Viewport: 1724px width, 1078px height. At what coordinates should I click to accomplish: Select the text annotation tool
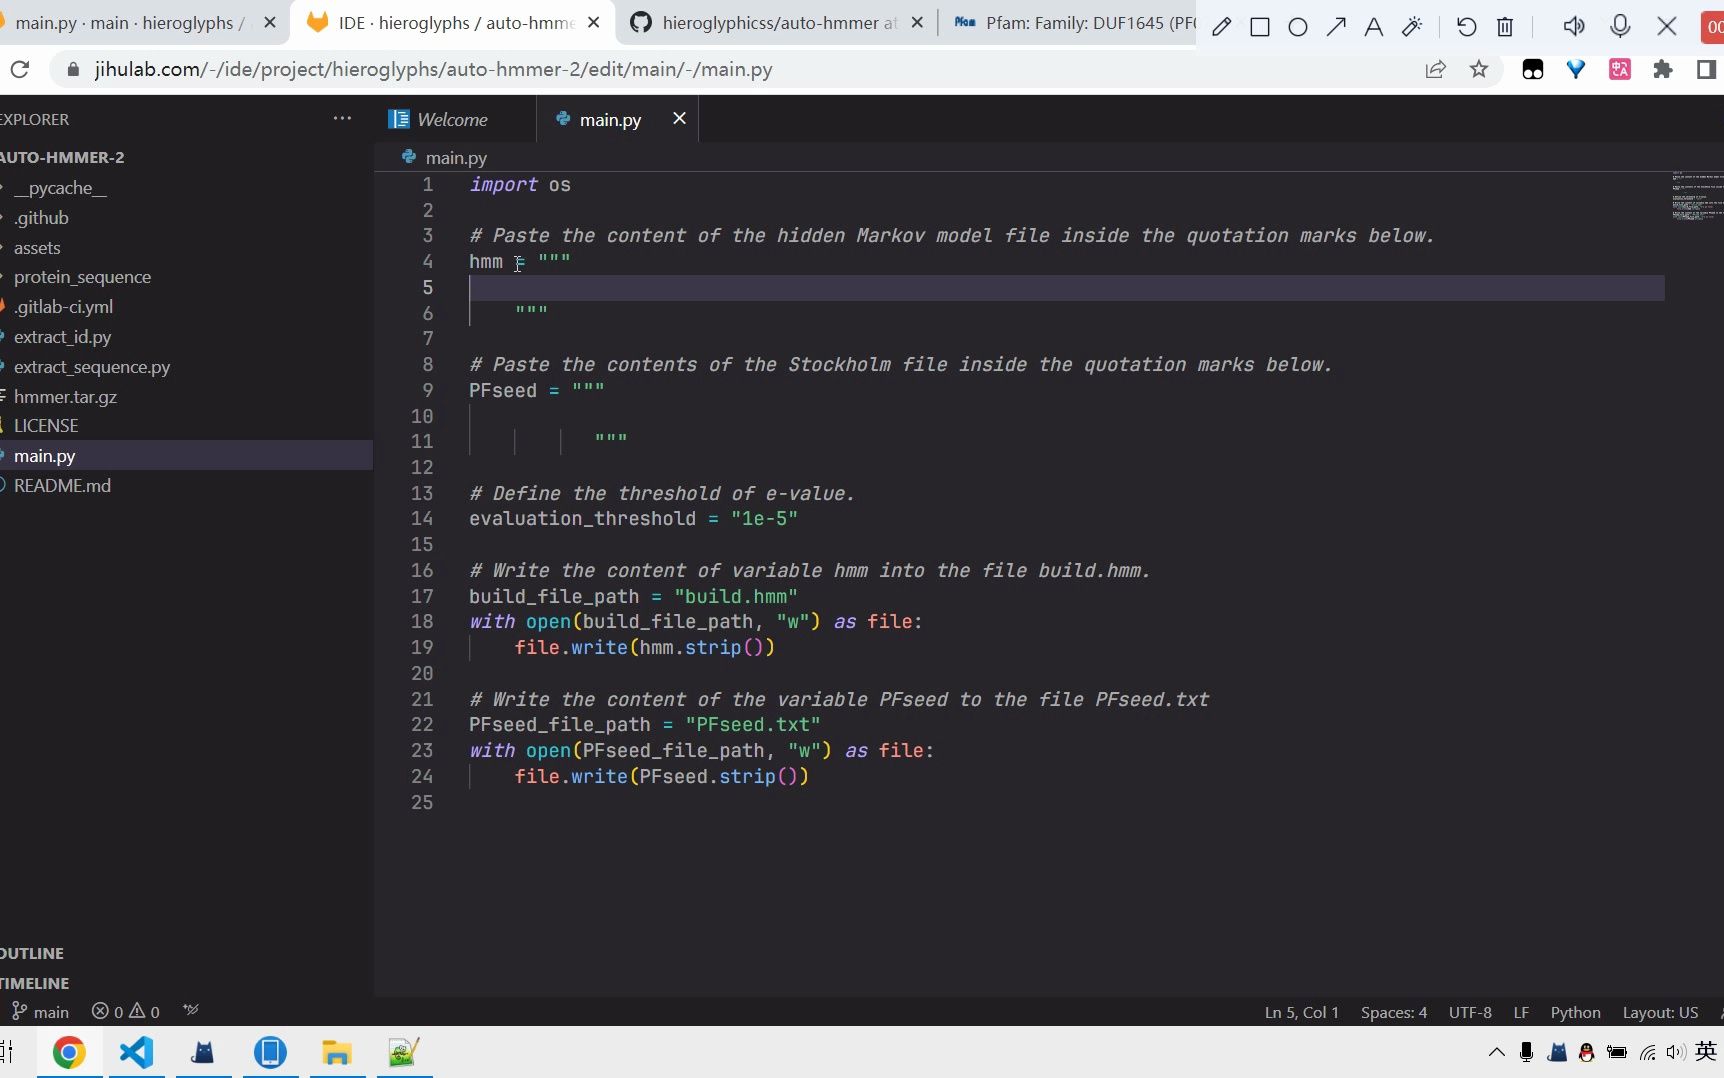(x=1374, y=27)
